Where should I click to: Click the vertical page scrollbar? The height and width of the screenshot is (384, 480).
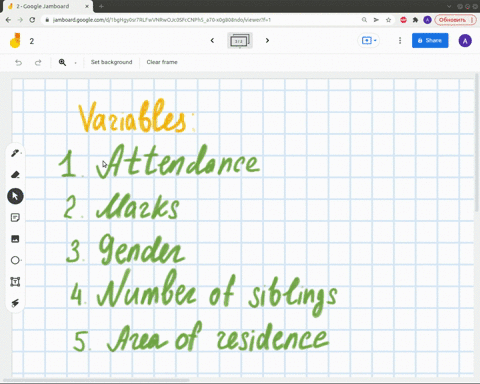click(x=477, y=143)
